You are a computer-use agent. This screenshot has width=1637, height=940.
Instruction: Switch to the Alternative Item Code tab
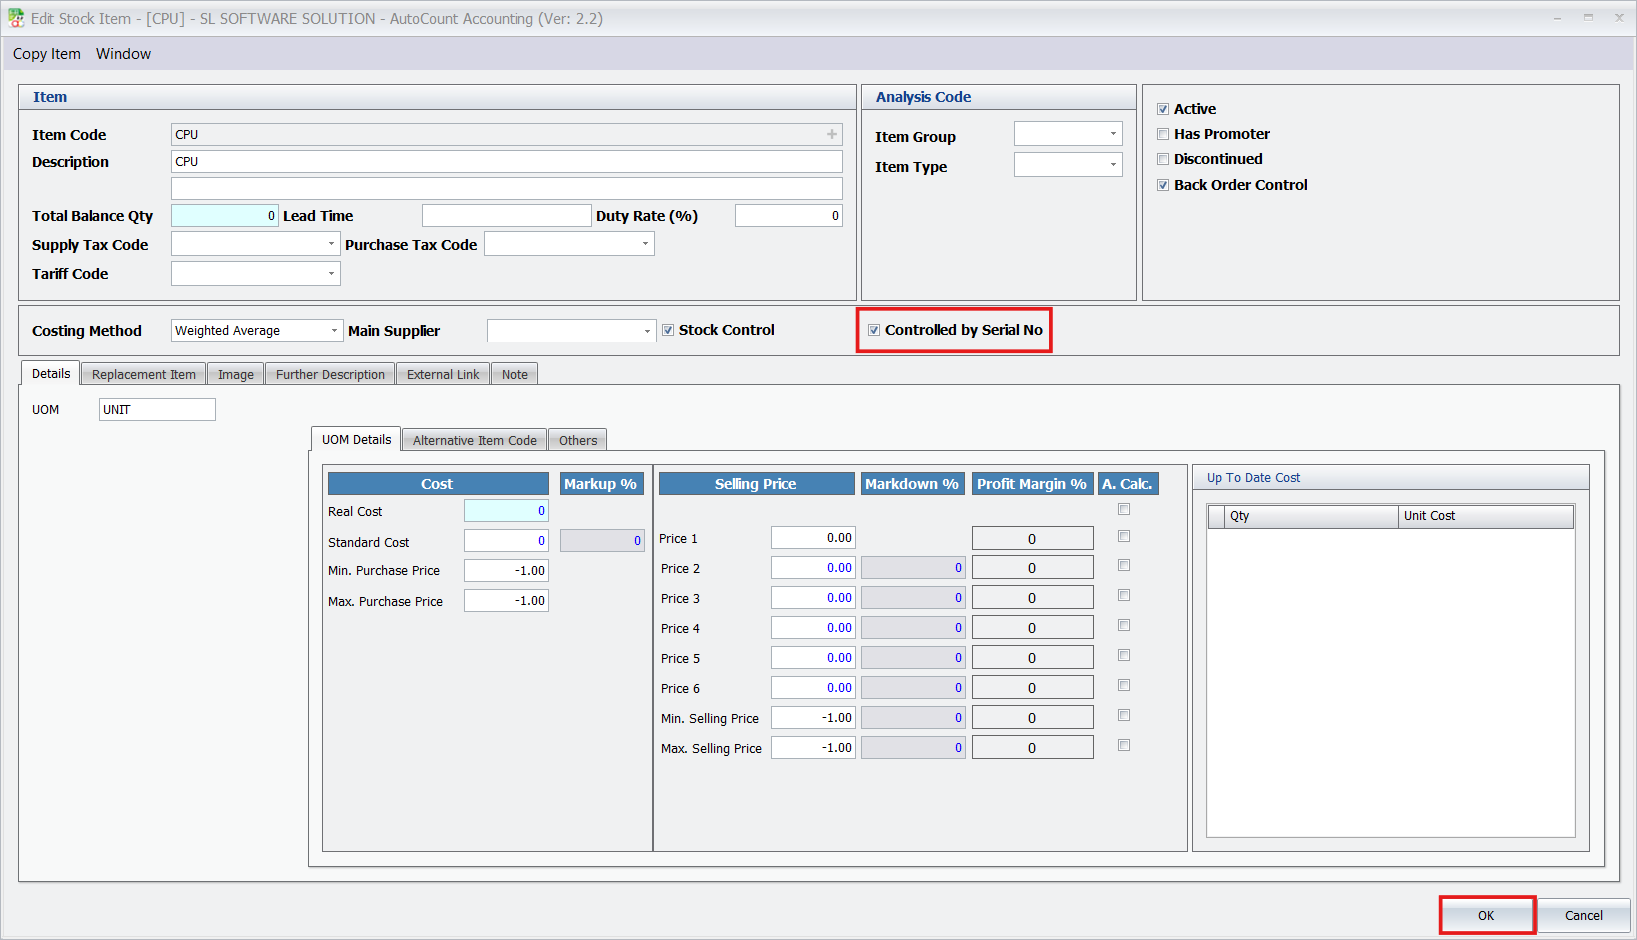474,440
